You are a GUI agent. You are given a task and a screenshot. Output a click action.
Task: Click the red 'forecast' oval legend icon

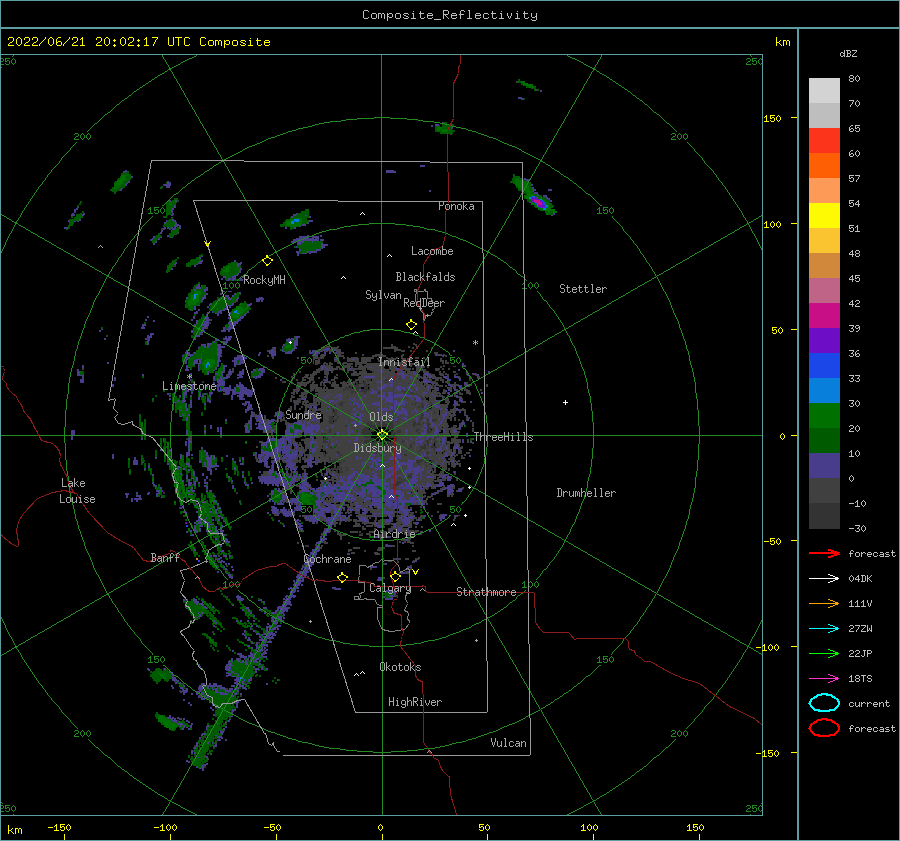824,728
